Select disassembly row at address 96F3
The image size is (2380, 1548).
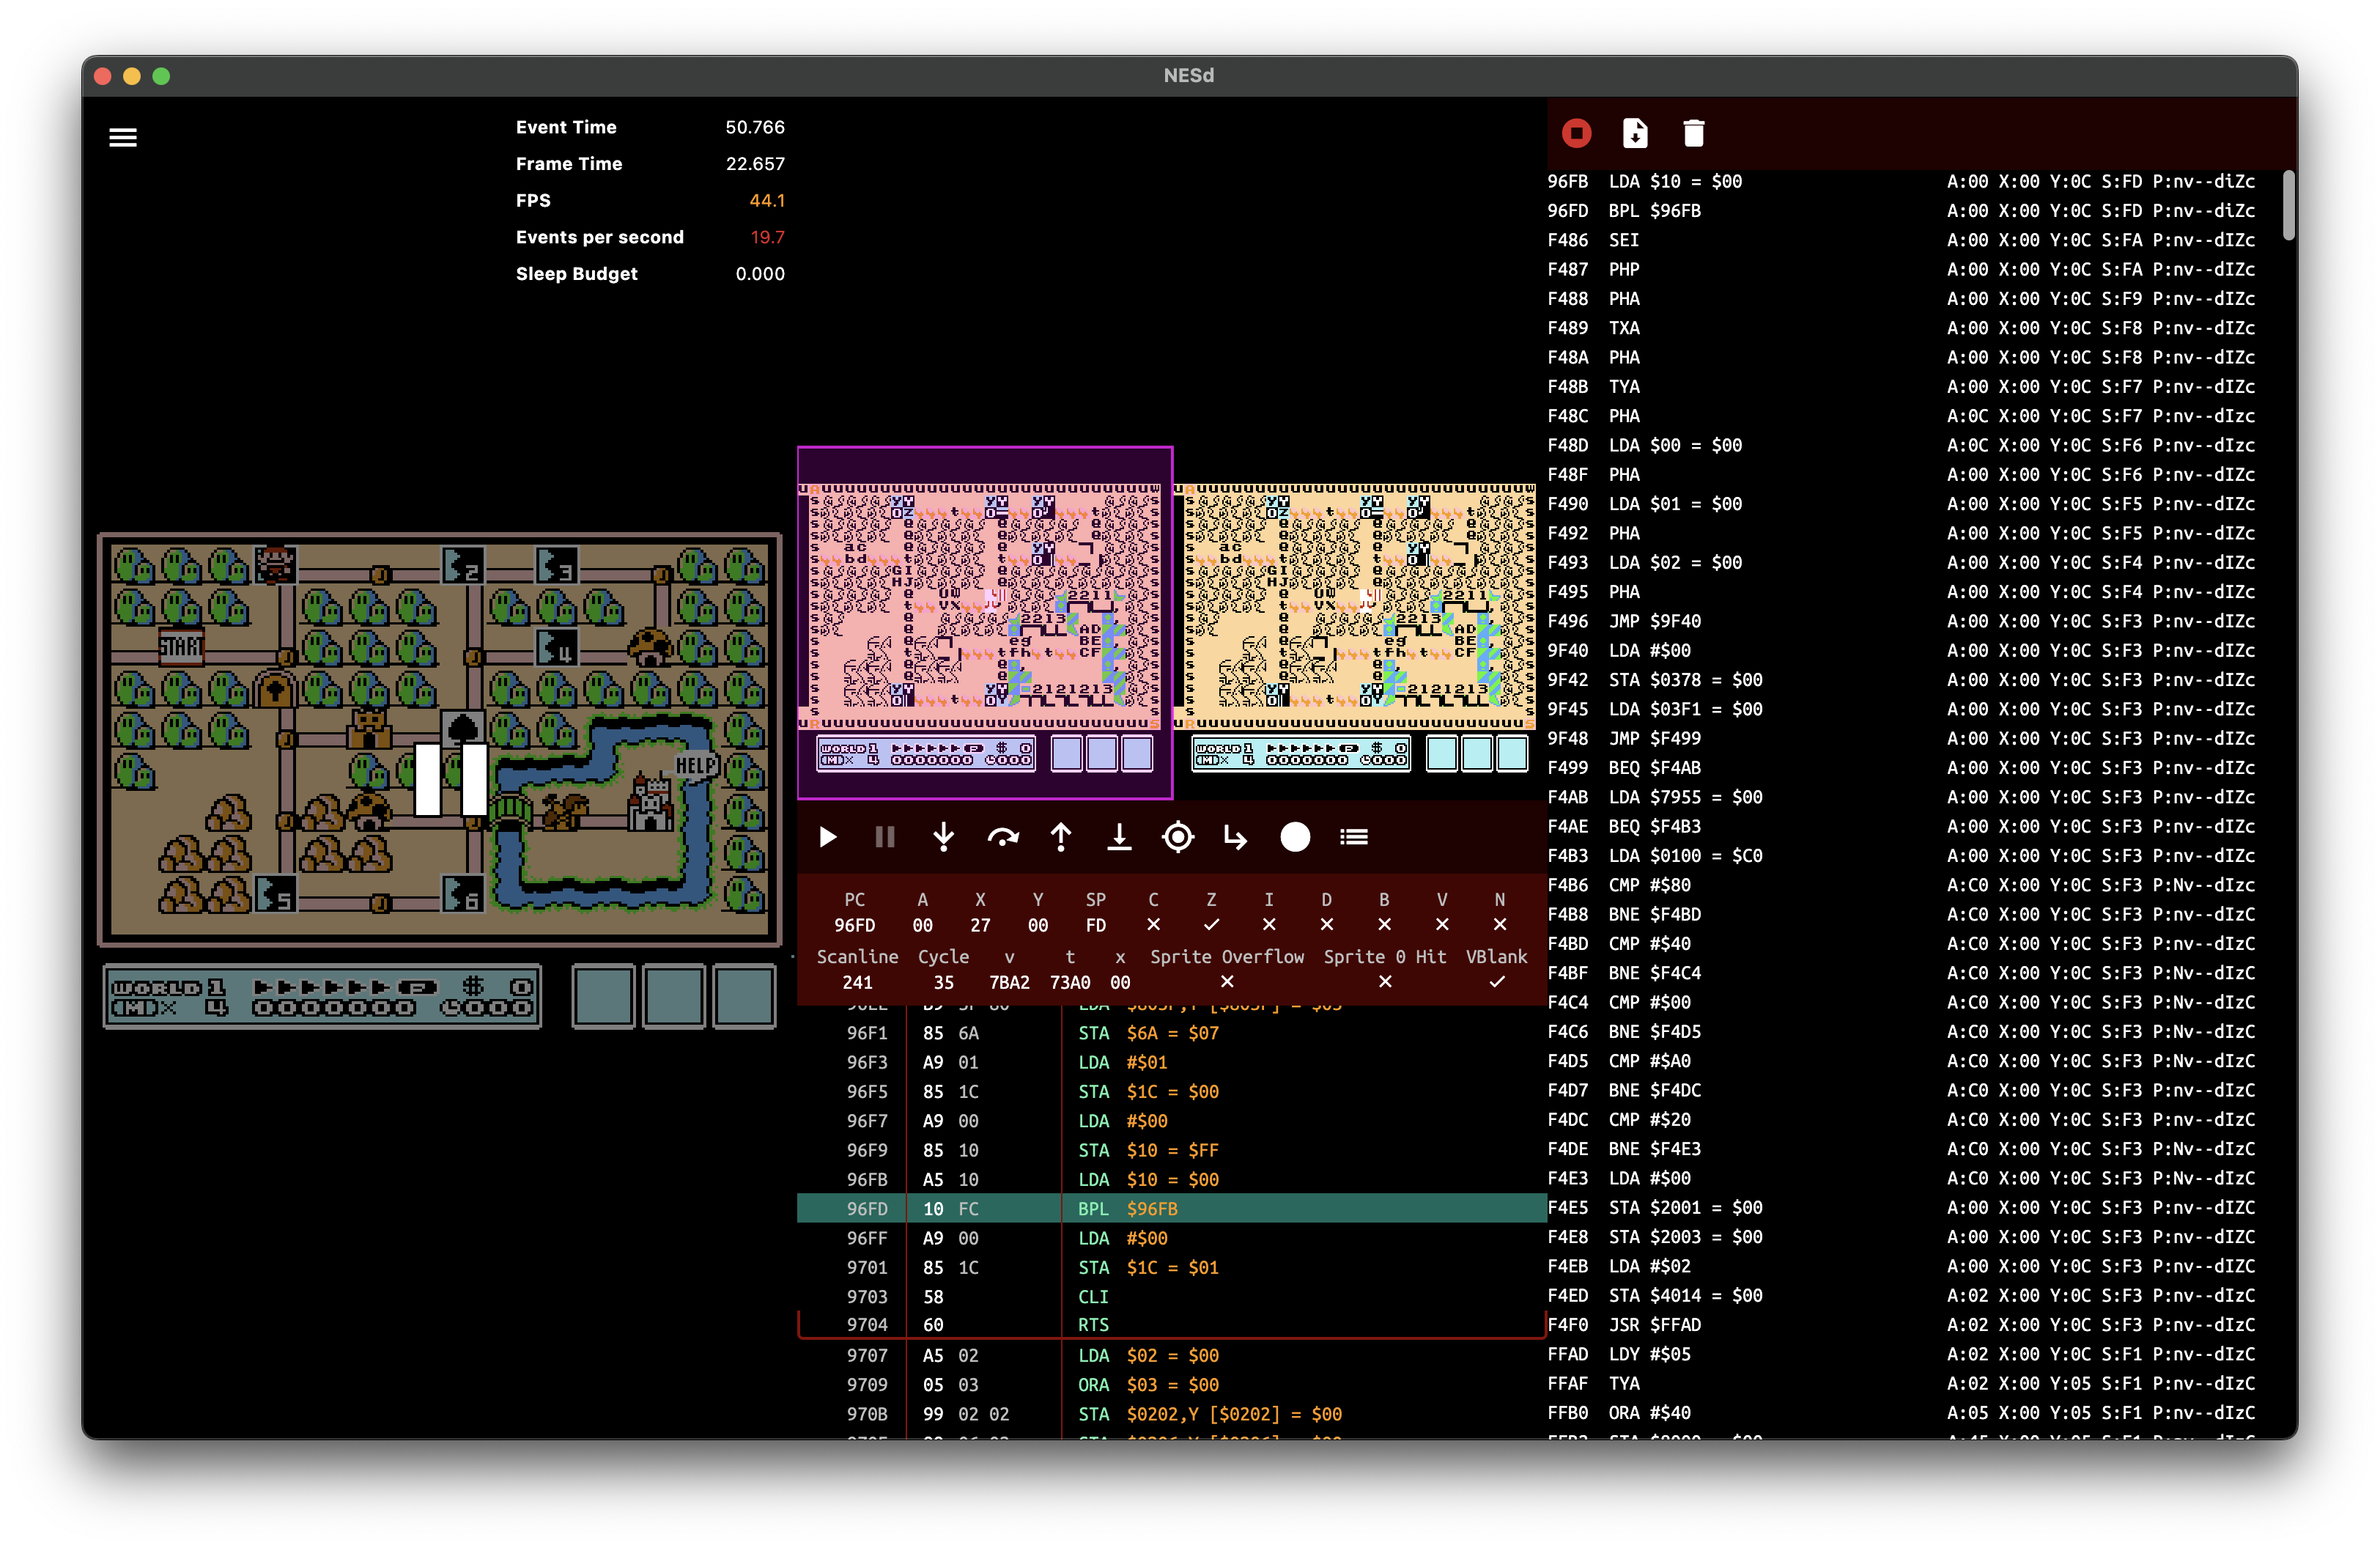pyautogui.click(x=1172, y=1062)
